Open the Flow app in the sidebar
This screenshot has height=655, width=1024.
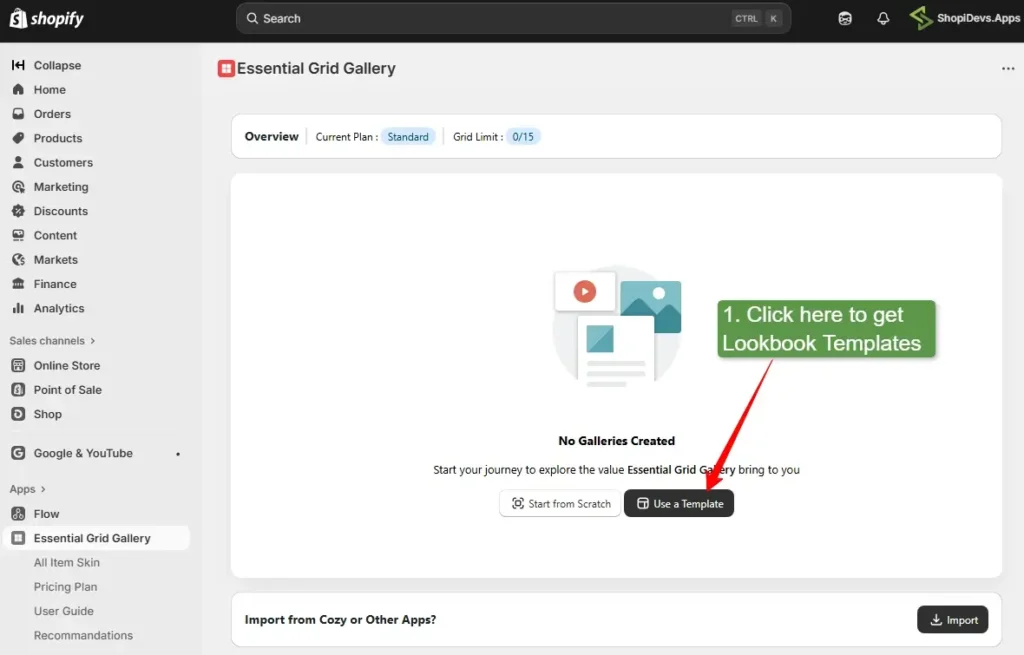(46, 514)
